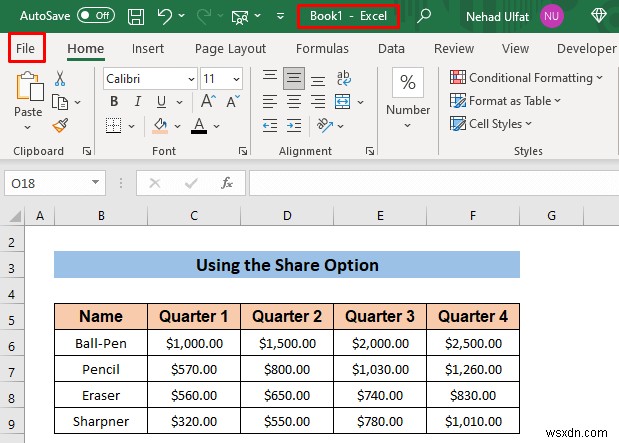619x443 pixels.
Task: Click Increase Font Size icon
Action: point(208,101)
